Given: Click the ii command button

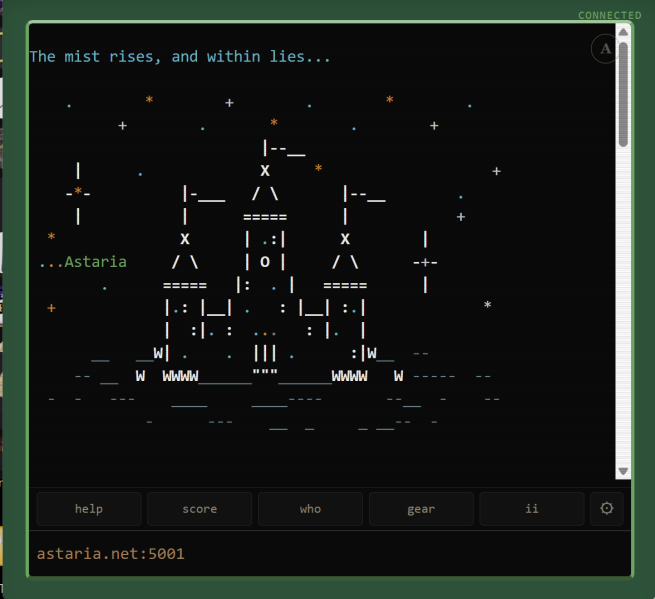Looking at the screenshot, I should (532, 509).
